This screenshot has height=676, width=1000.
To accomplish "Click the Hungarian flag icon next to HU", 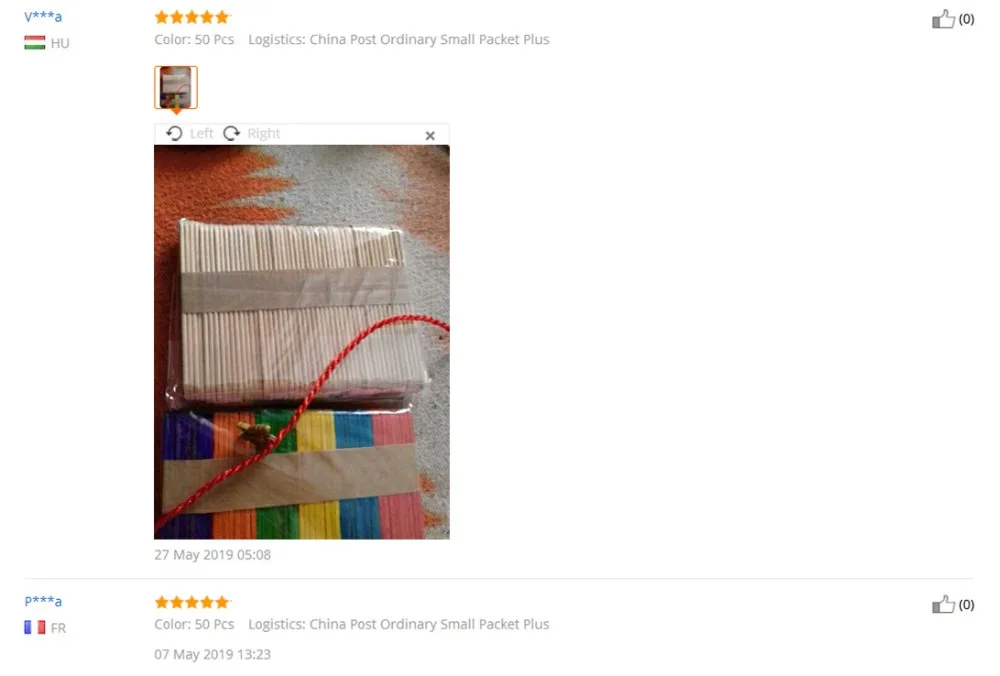I will tap(34, 43).
